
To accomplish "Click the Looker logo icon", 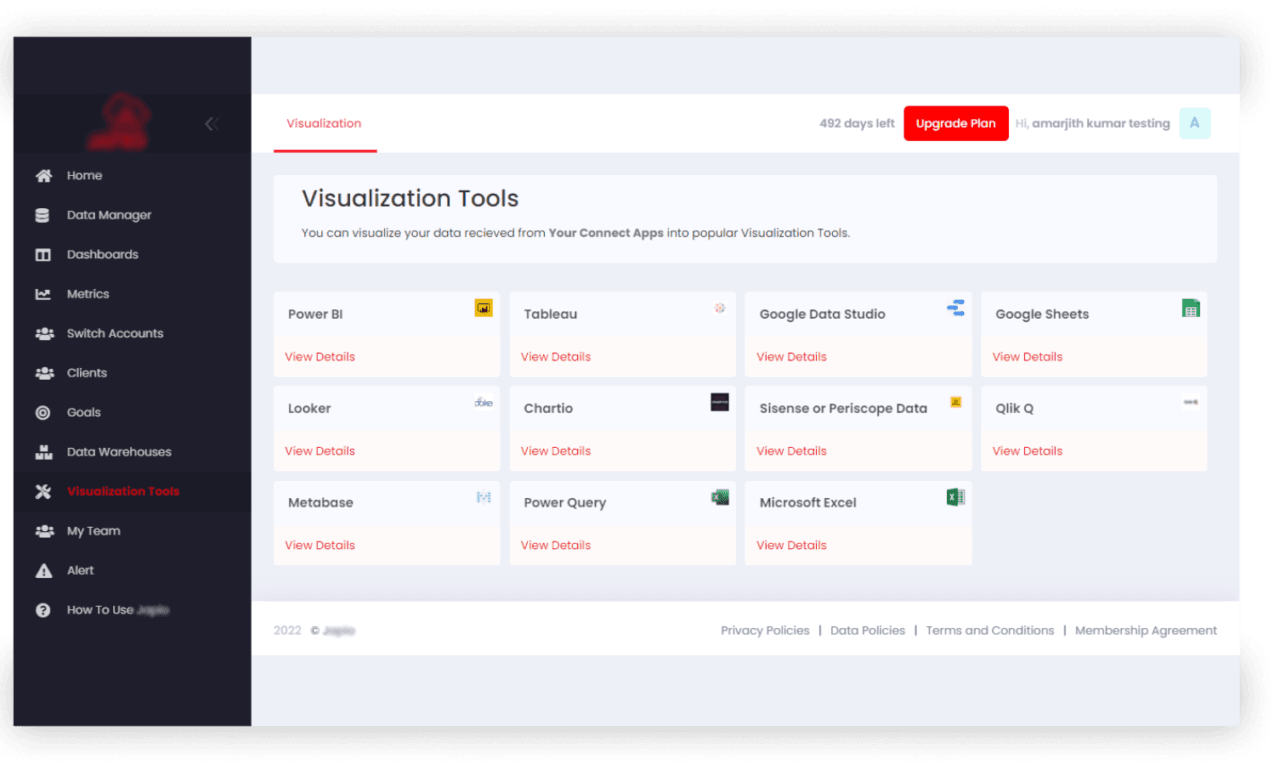I will click(x=484, y=402).
